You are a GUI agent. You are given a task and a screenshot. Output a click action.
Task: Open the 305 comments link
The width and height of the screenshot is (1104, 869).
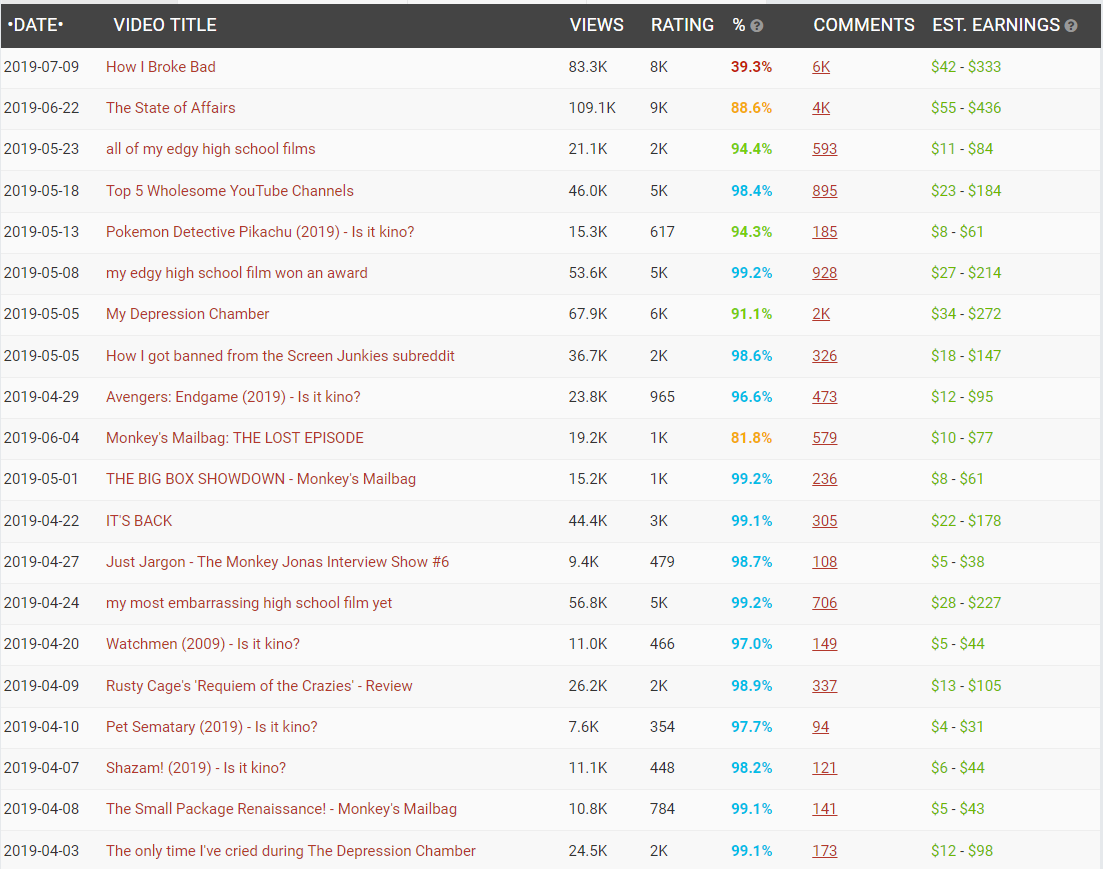[x=824, y=520]
